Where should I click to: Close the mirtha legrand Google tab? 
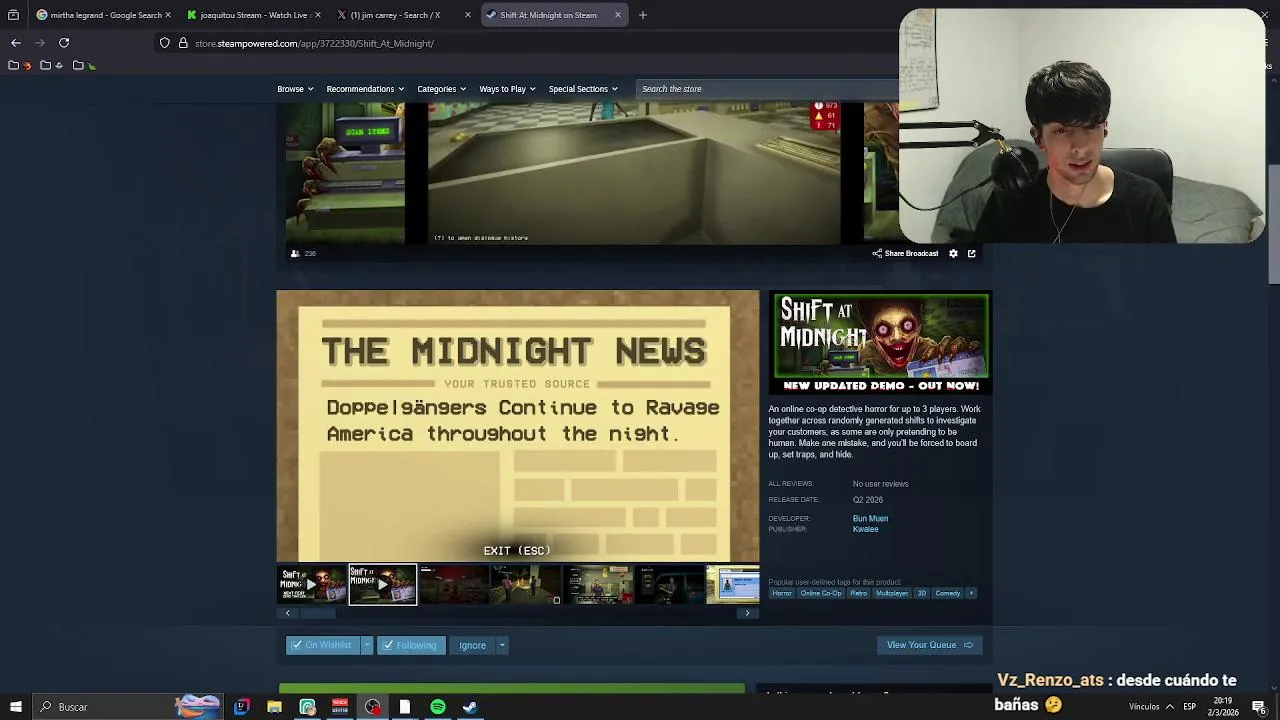coord(168,15)
